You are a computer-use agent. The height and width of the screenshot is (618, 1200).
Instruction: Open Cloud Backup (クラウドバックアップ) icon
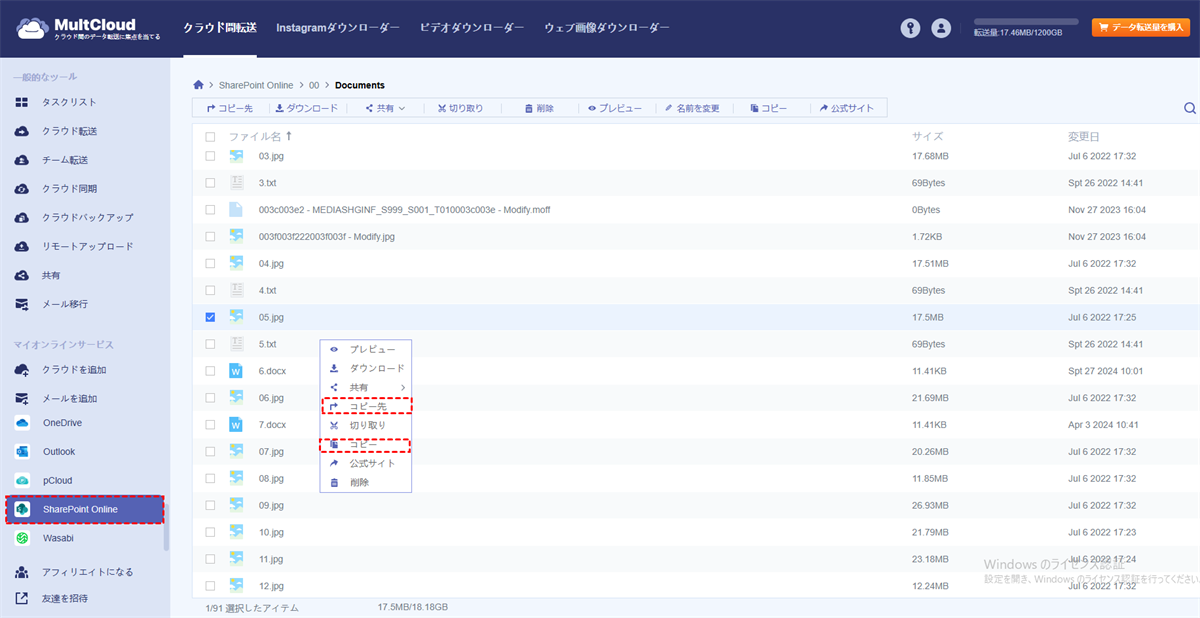pyautogui.click(x=21, y=217)
